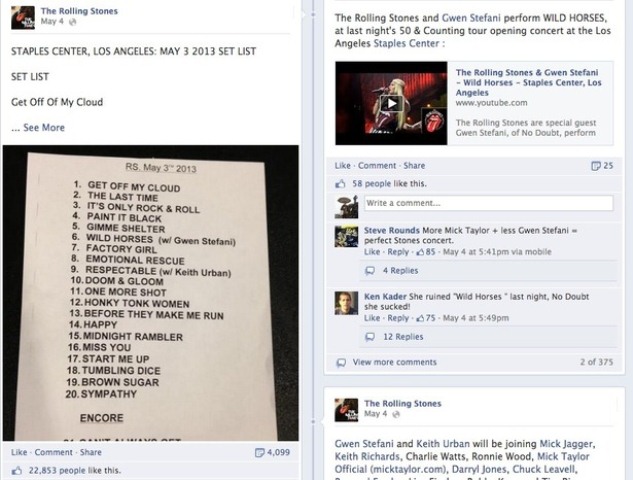This screenshot has height=480, width=633.
Task: Click the shares icon showing 25
Action: (596, 166)
